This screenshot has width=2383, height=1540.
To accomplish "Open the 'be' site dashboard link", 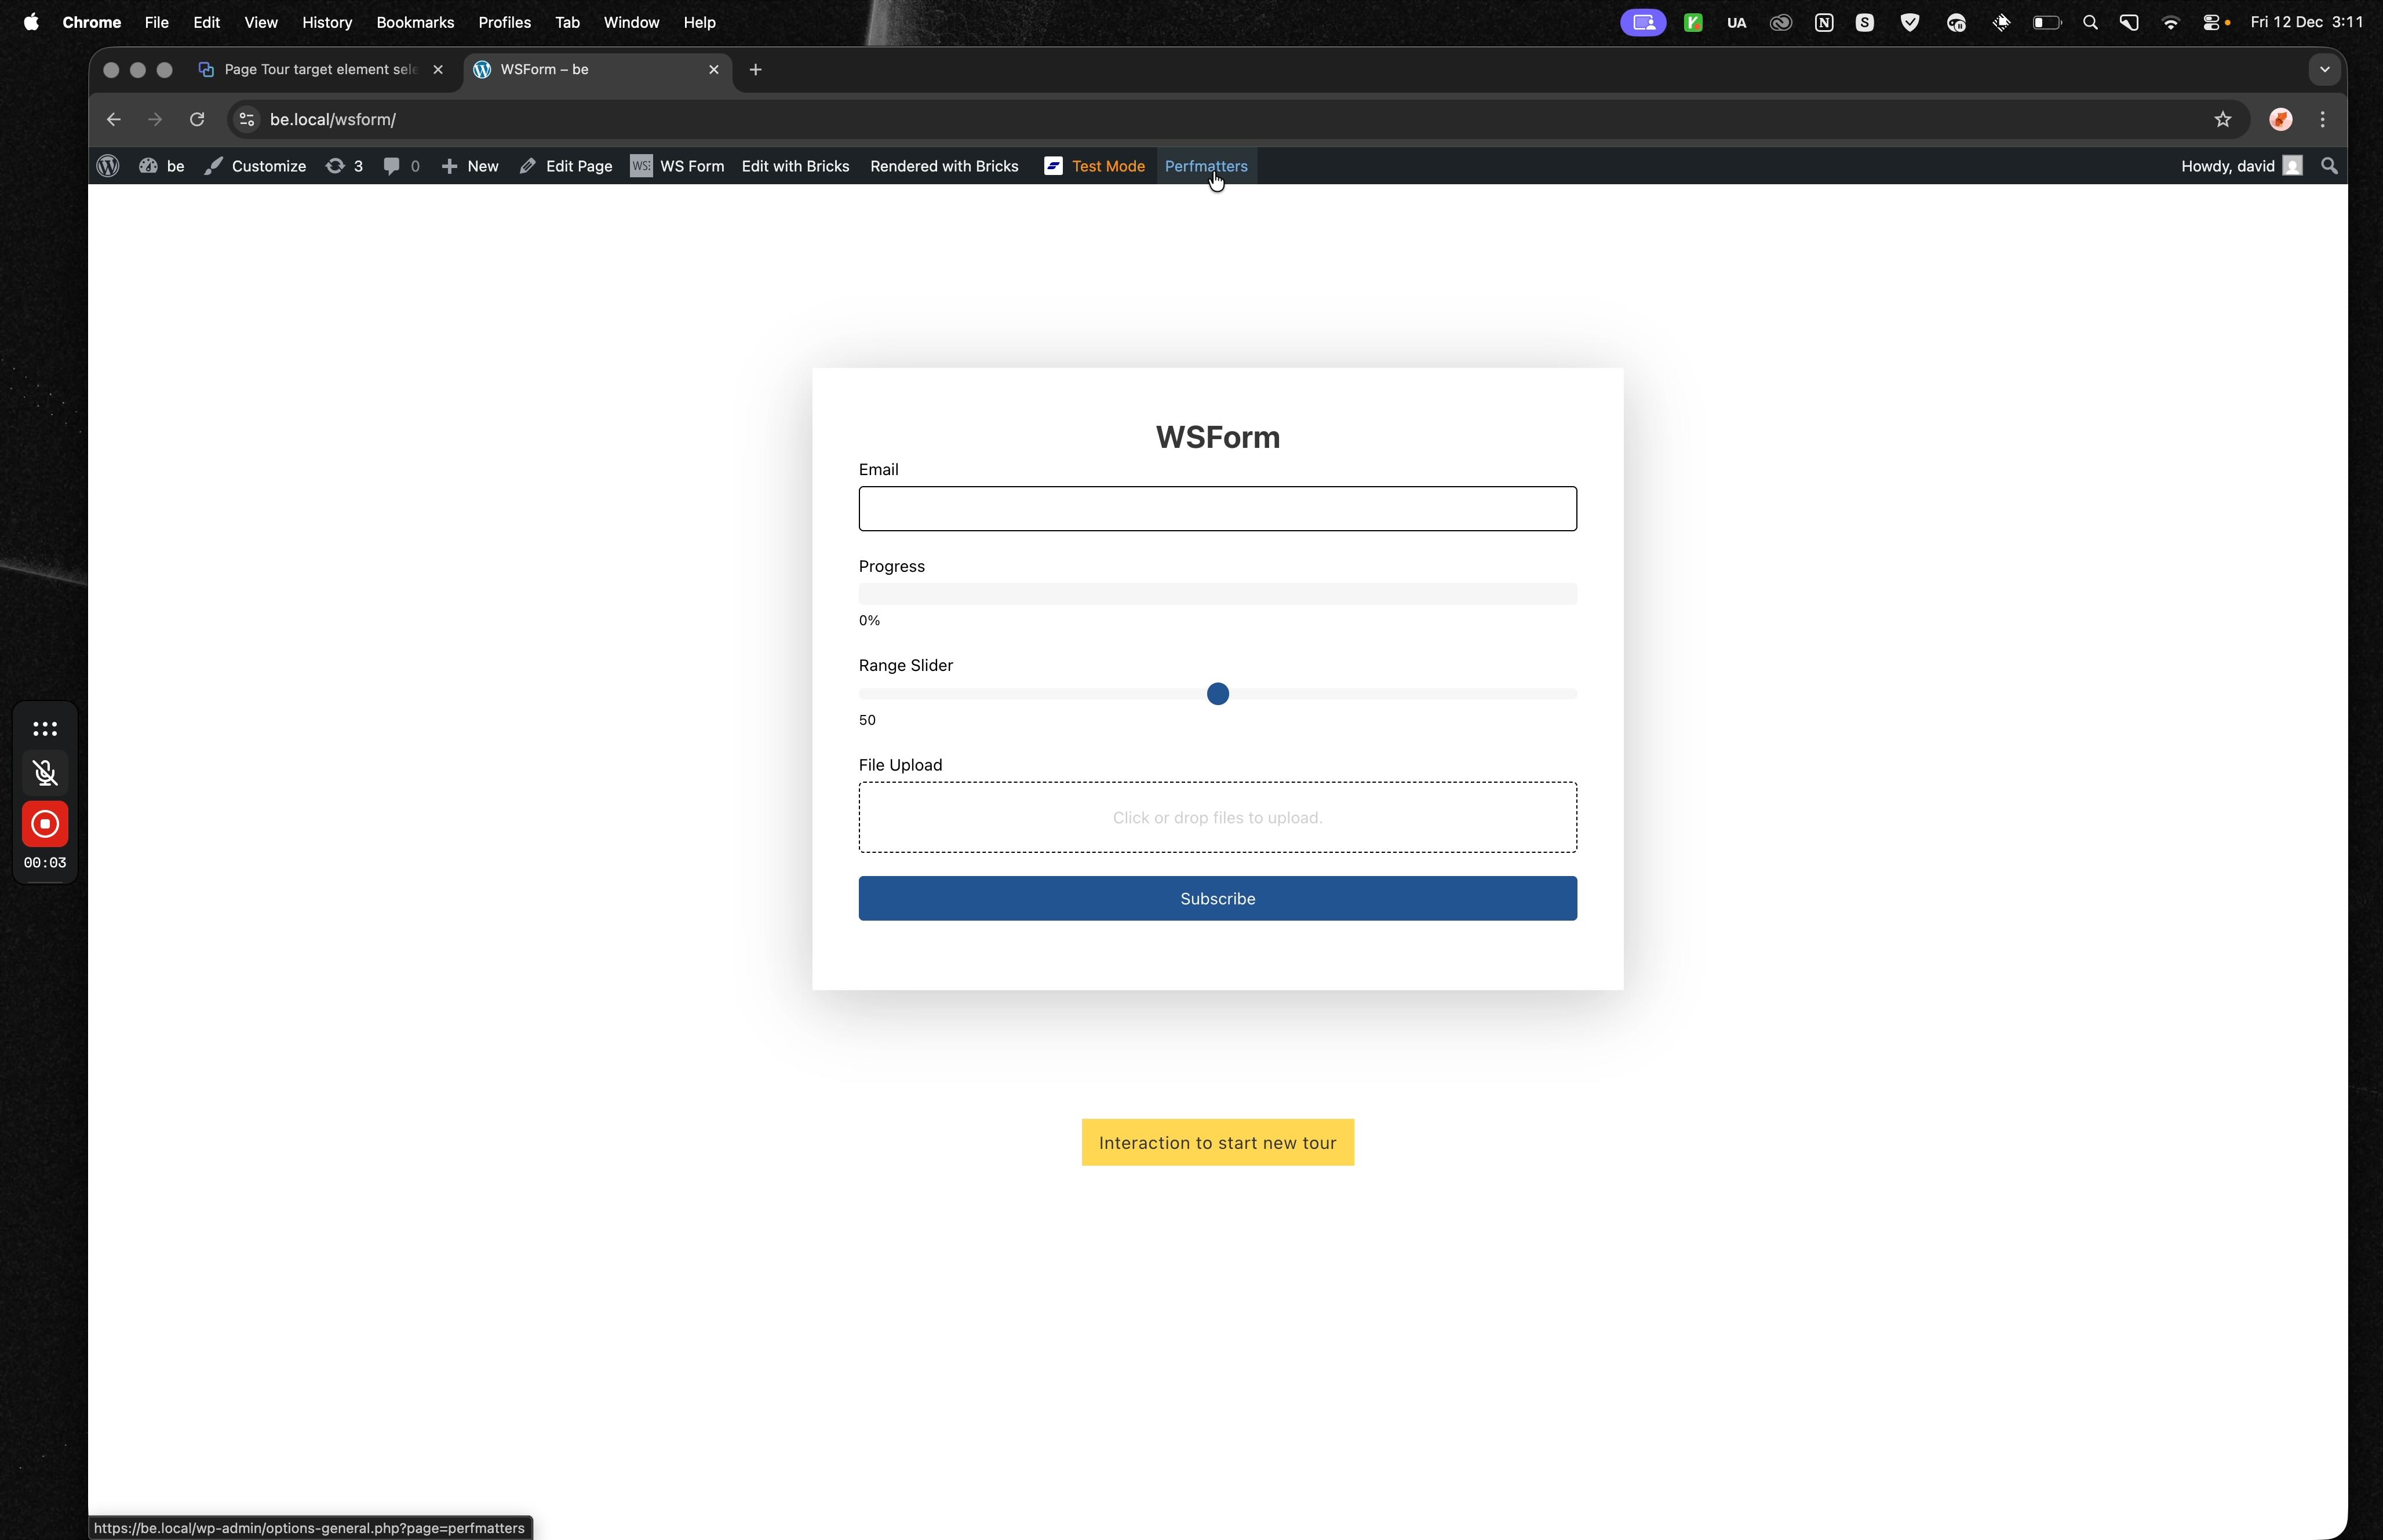I will pyautogui.click(x=162, y=166).
